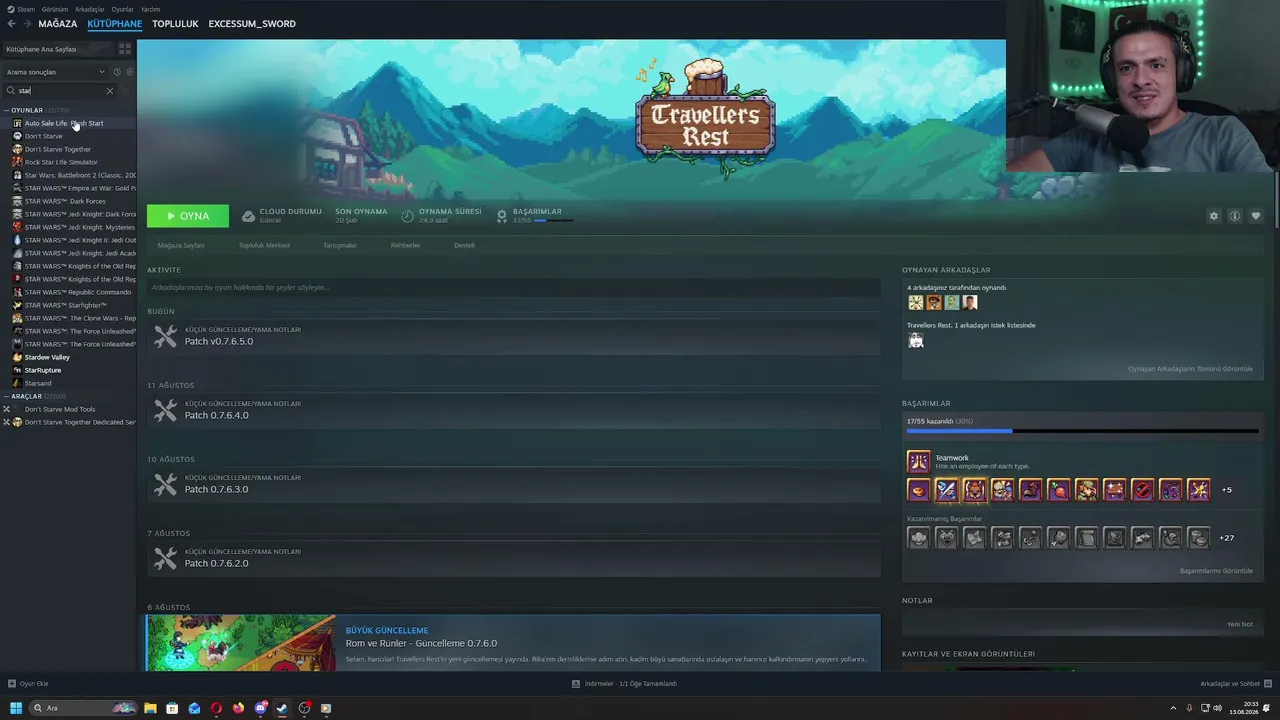Open the recent activity clock icon in sidebar

click(x=117, y=72)
